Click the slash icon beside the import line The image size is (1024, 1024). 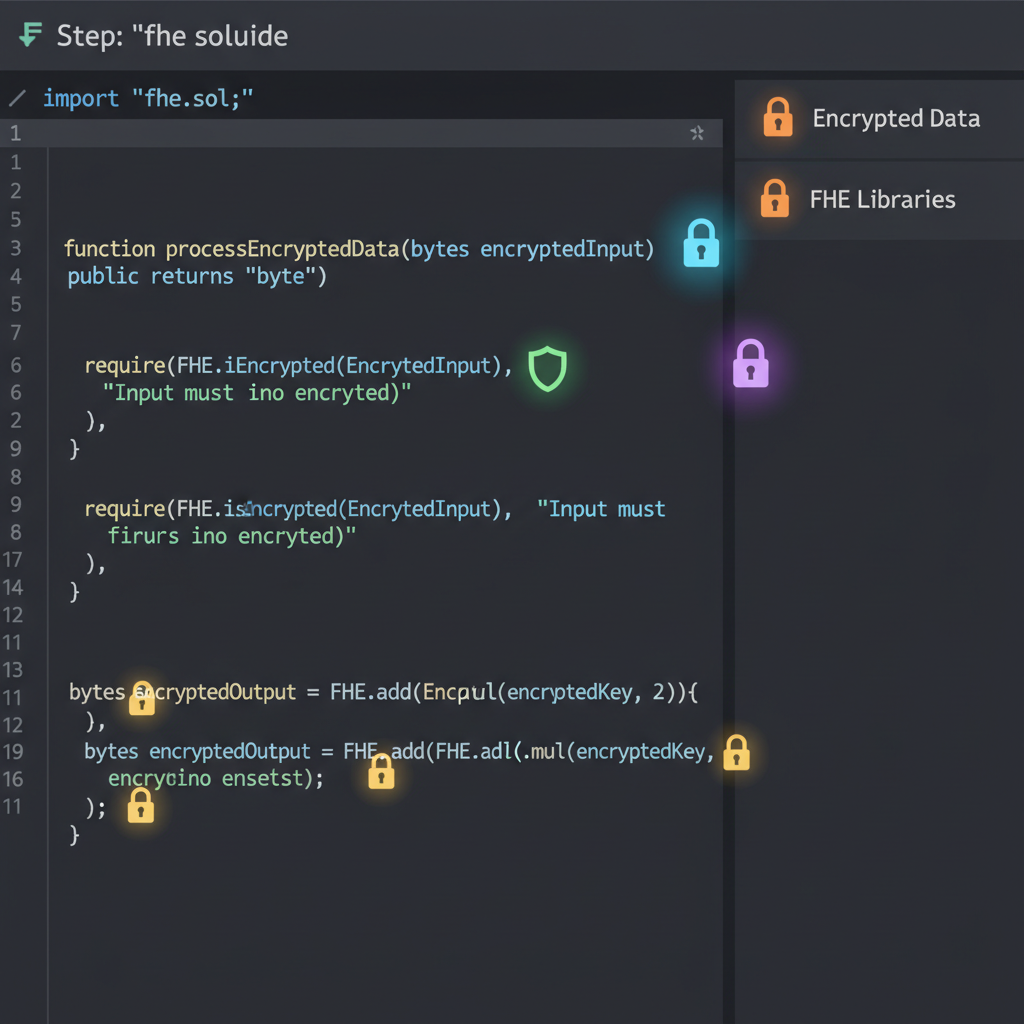click(x=18, y=97)
